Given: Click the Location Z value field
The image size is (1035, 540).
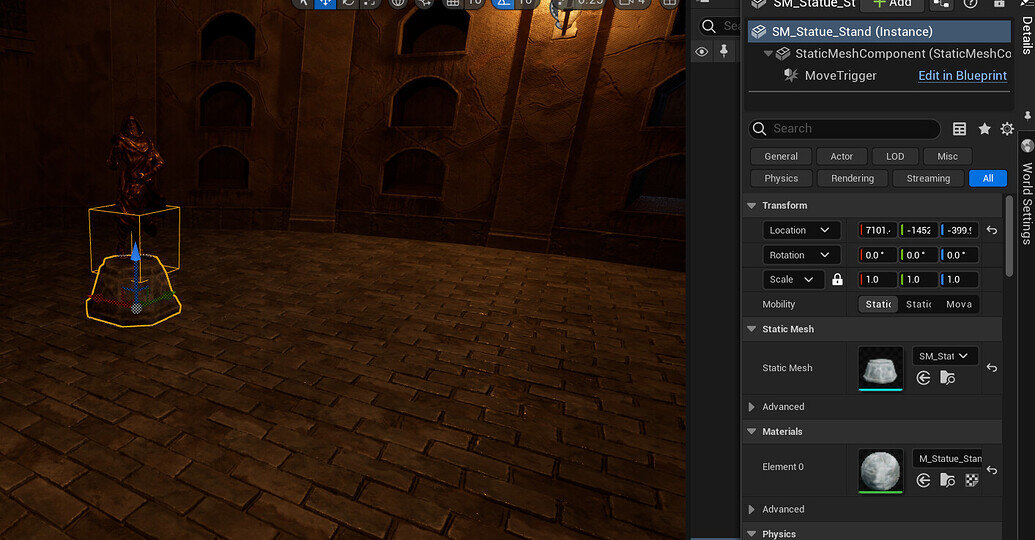Looking at the screenshot, I should [x=959, y=230].
